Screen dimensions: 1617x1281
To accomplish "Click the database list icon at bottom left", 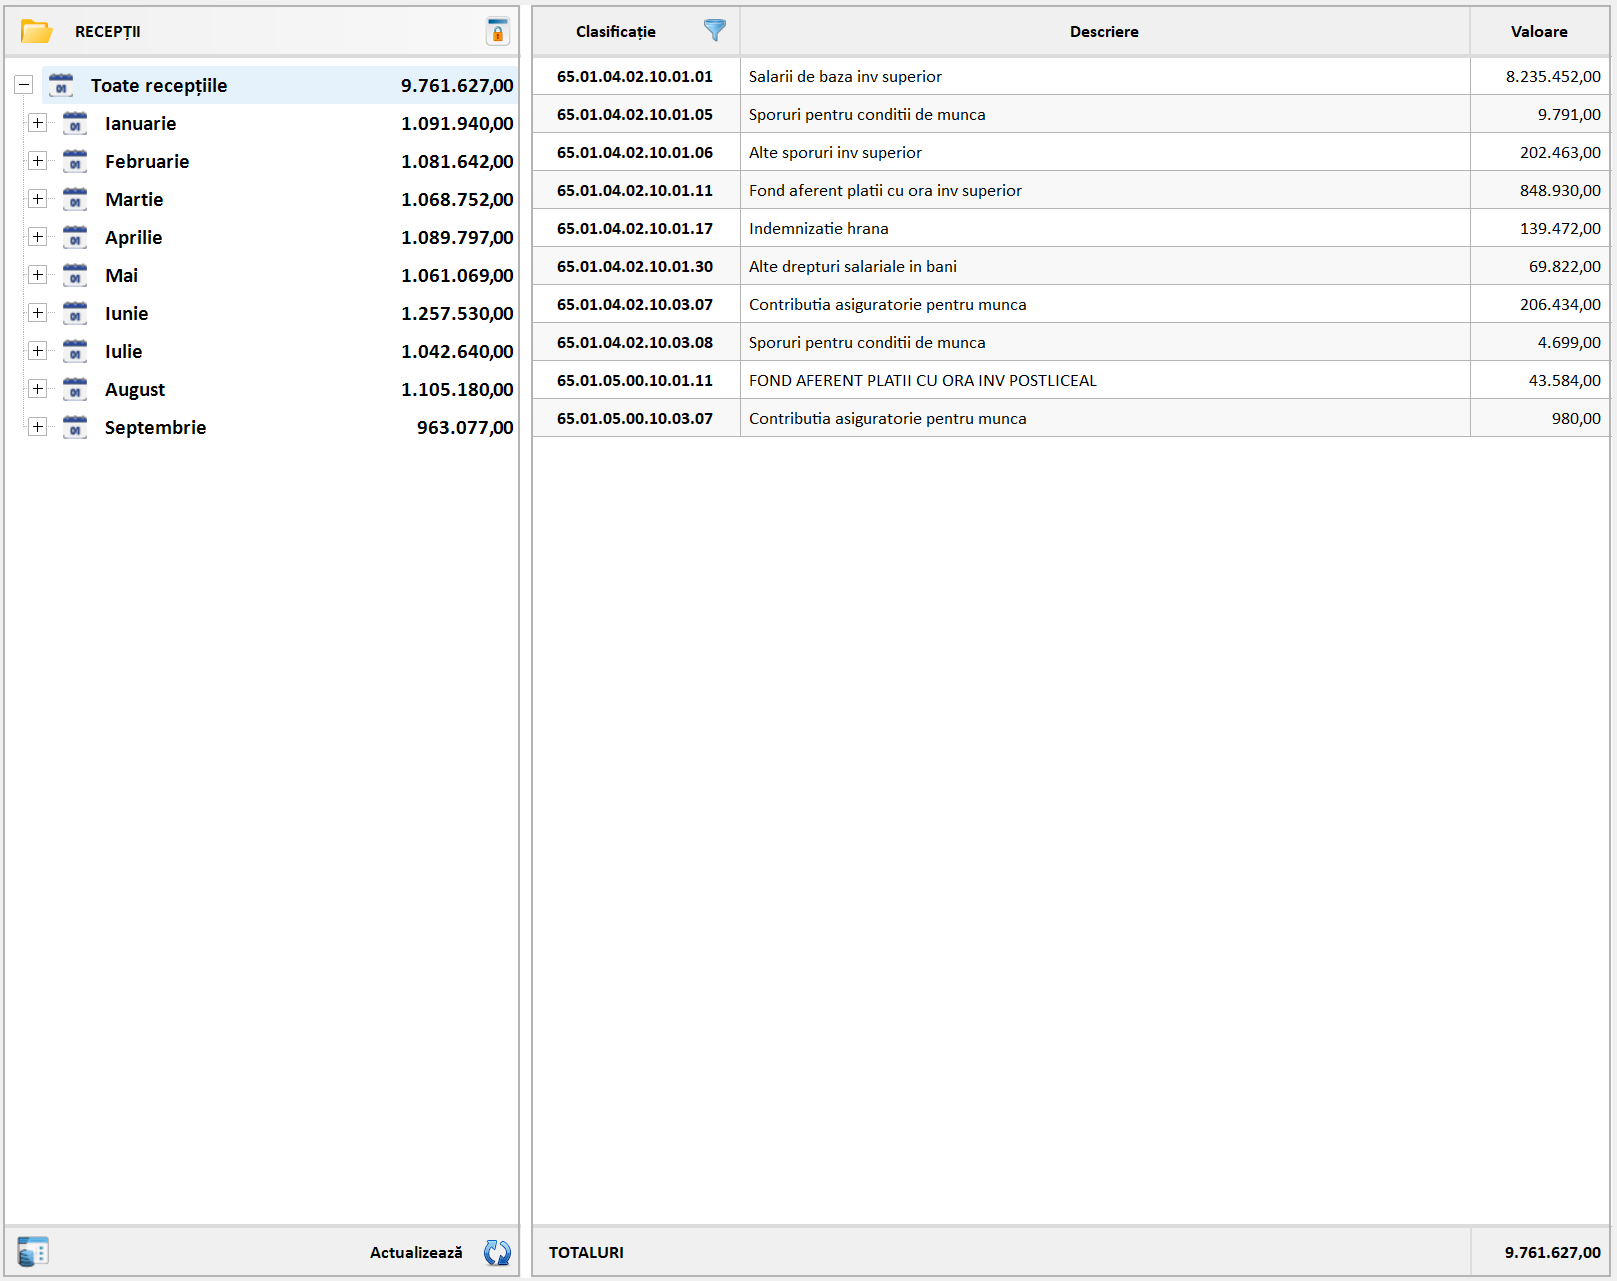I will point(33,1252).
